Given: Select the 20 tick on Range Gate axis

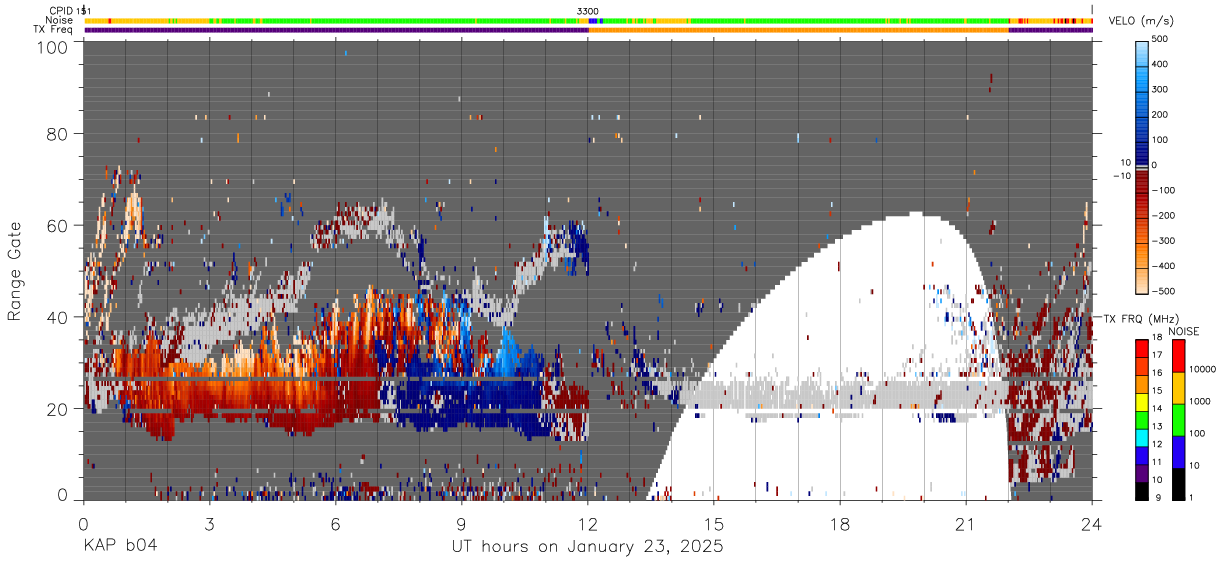Looking at the screenshot, I should (57, 409).
